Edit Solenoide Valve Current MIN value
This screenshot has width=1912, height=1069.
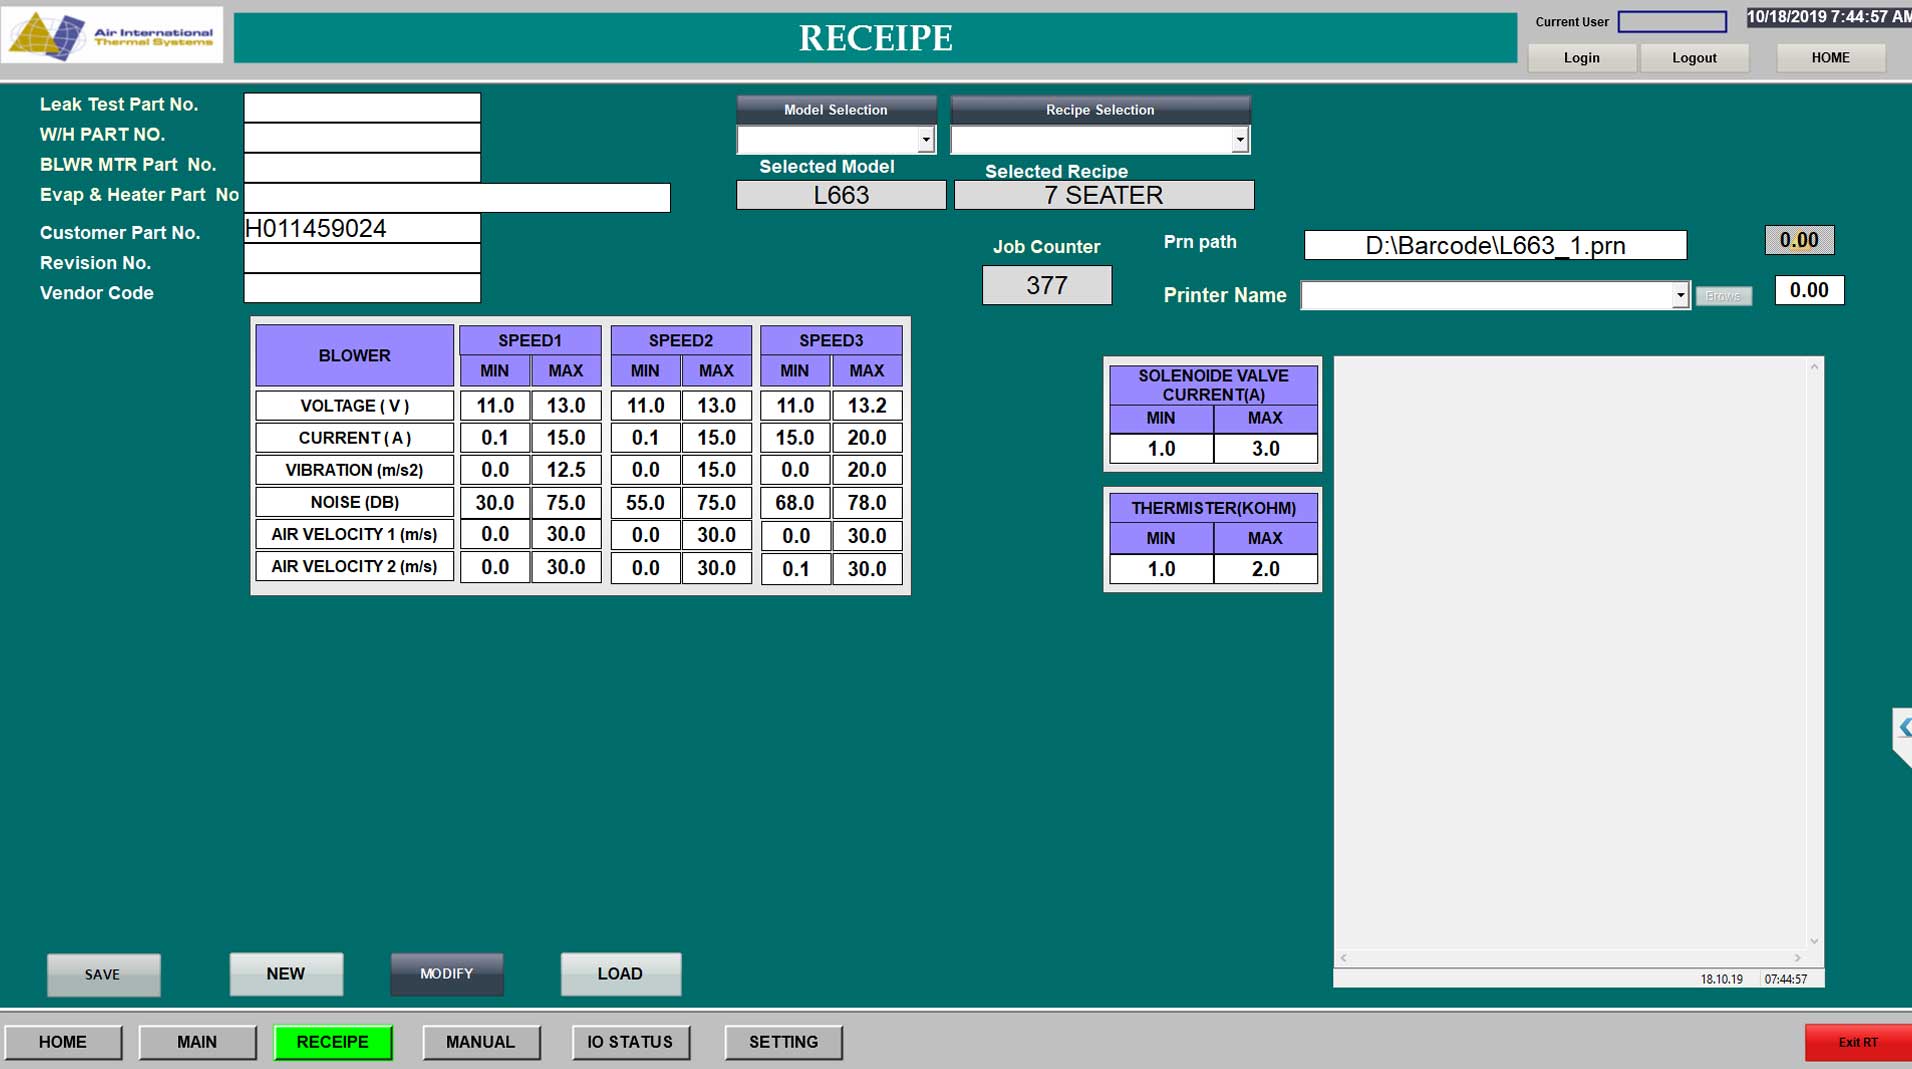pyautogui.click(x=1161, y=449)
